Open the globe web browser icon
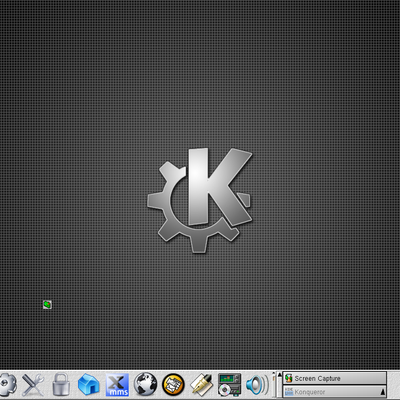400x400 pixels. pyautogui.click(x=145, y=384)
